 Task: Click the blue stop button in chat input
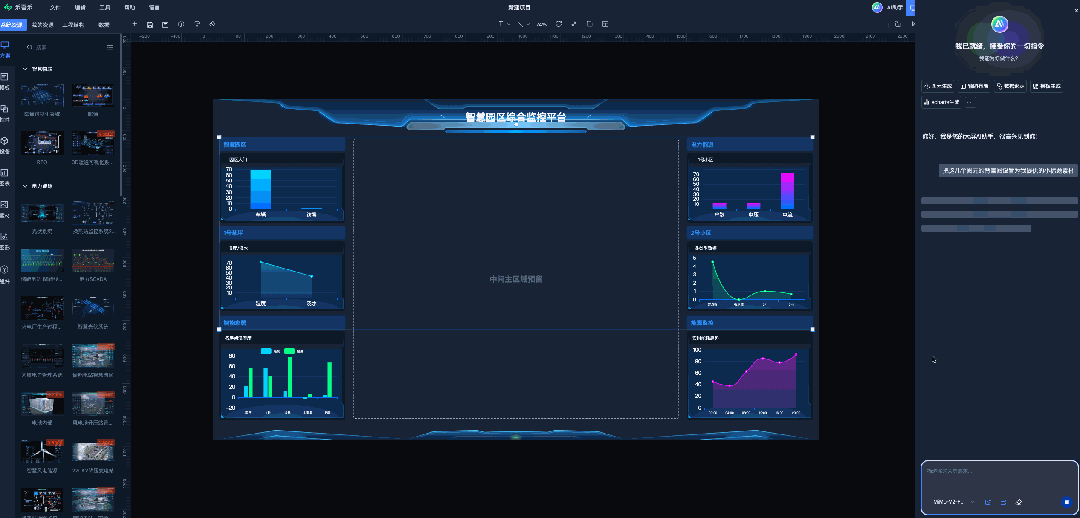1066,501
